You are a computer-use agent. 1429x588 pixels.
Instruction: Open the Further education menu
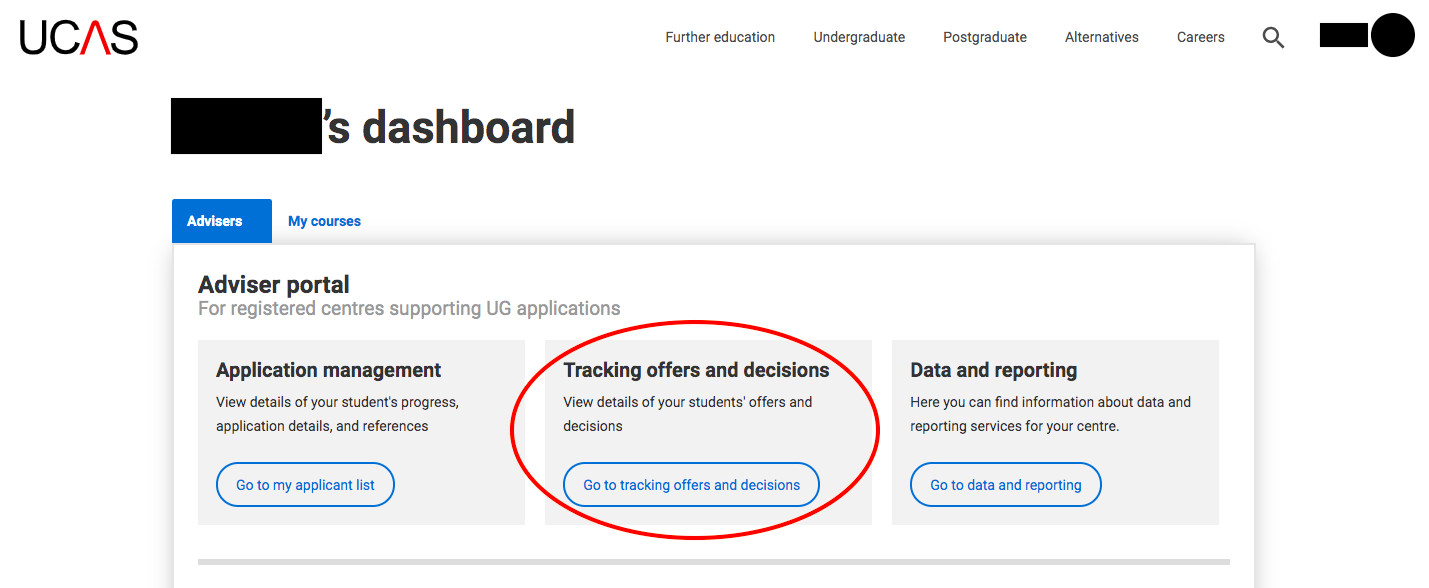click(x=720, y=37)
